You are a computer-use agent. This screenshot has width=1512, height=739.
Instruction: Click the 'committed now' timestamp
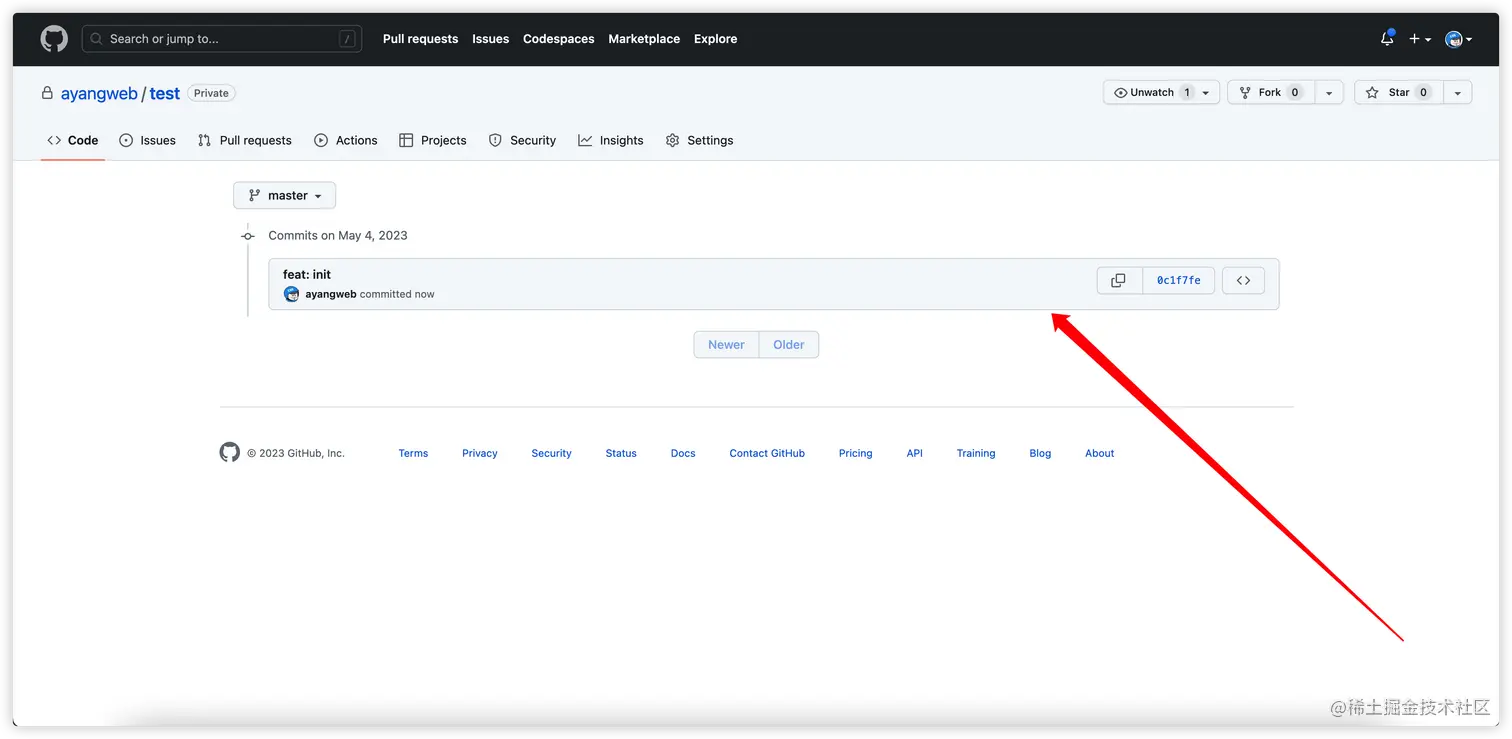[397, 294]
